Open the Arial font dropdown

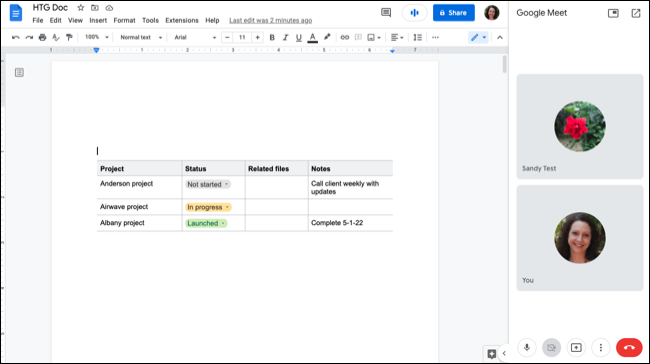[195, 37]
